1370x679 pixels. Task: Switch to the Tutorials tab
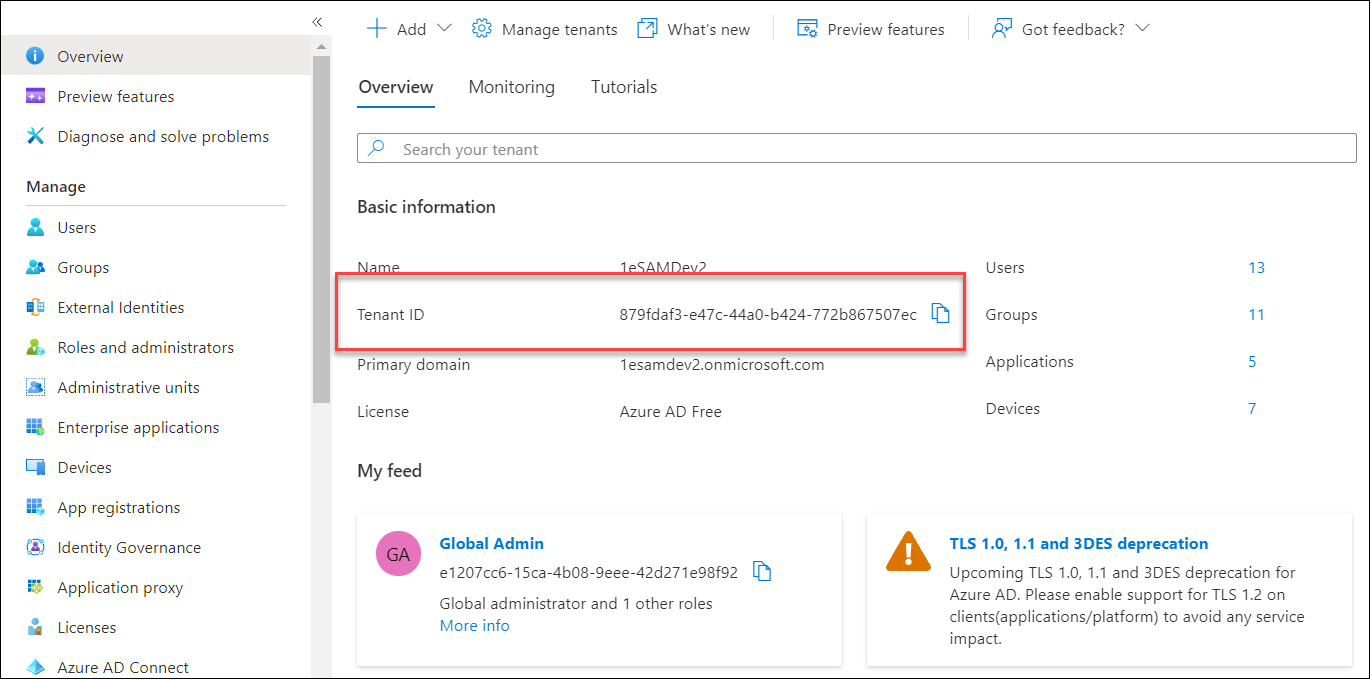click(x=624, y=87)
